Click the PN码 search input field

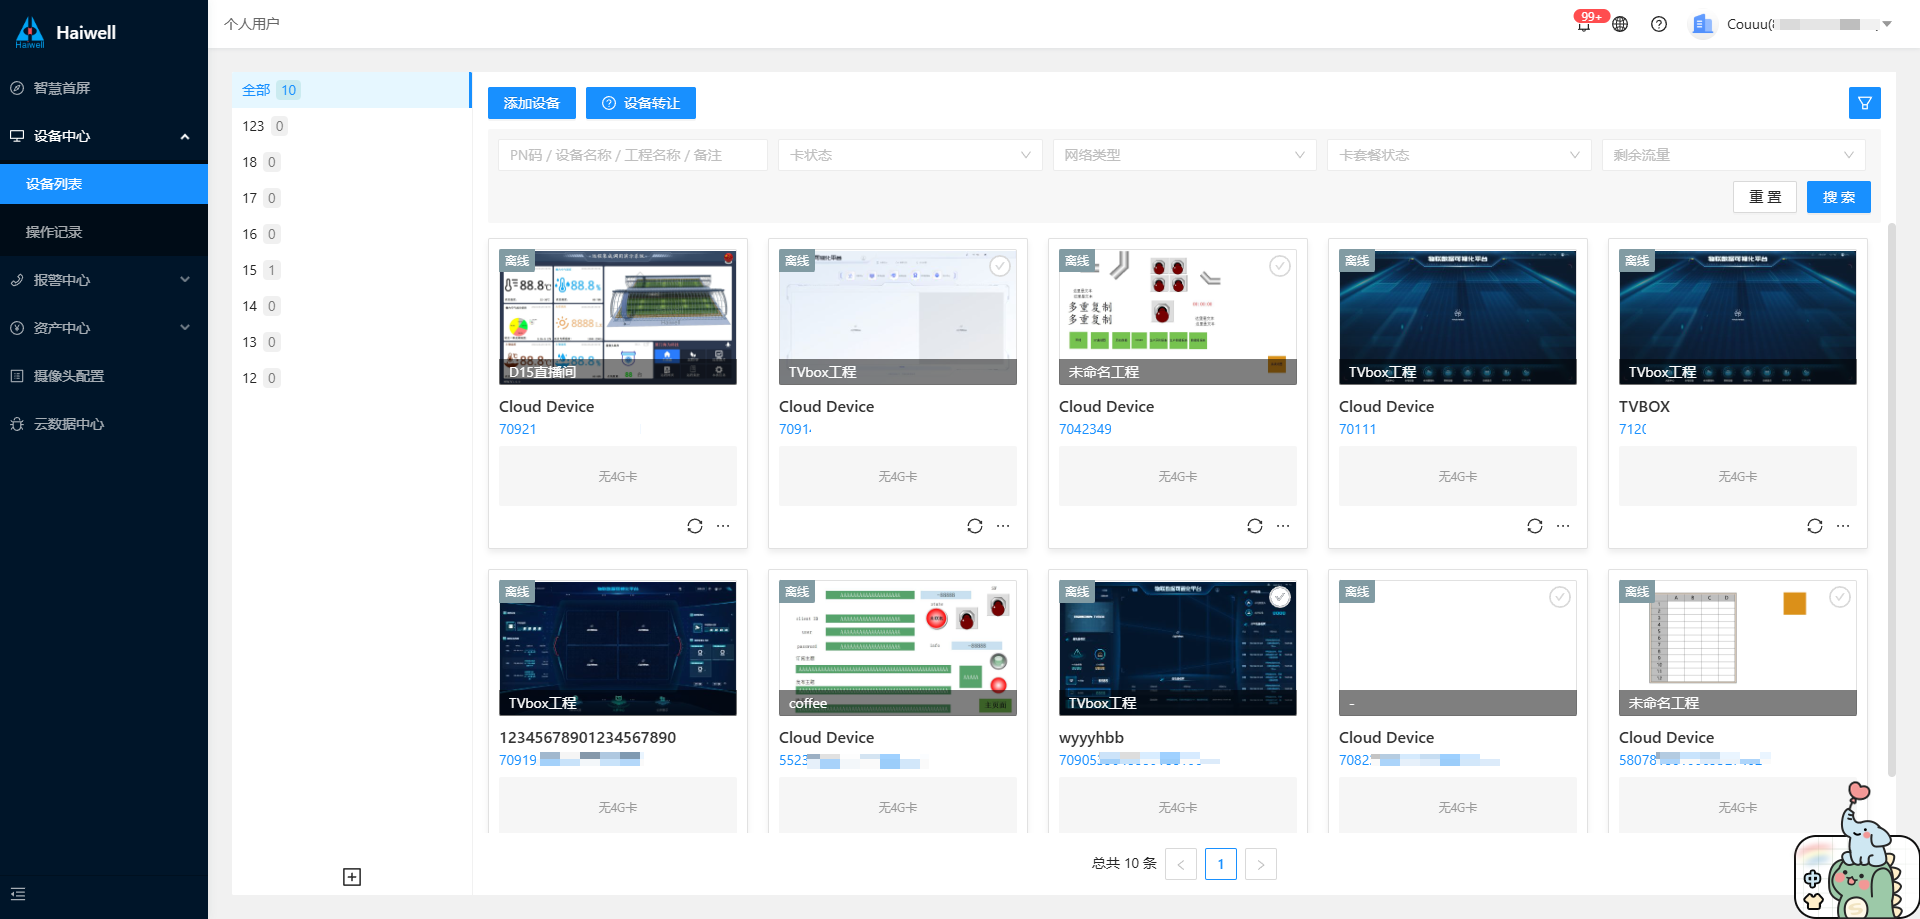[x=632, y=155]
